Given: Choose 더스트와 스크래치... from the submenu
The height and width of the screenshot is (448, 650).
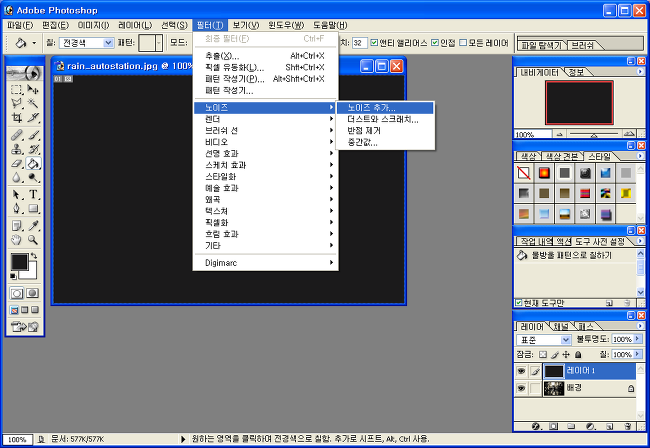Looking at the screenshot, I should coord(385,119).
